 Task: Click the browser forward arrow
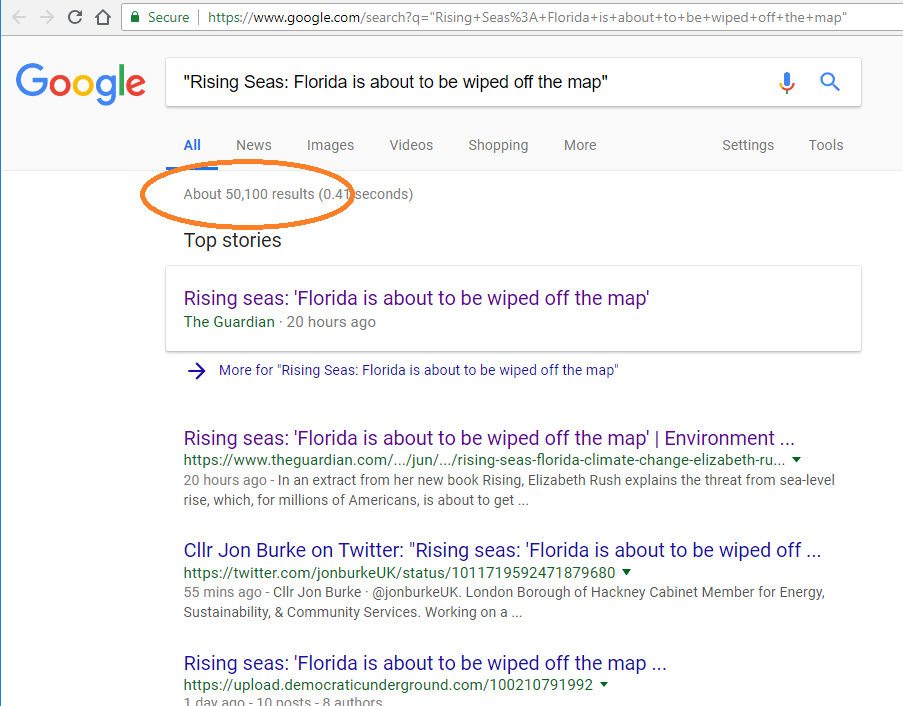coord(47,17)
